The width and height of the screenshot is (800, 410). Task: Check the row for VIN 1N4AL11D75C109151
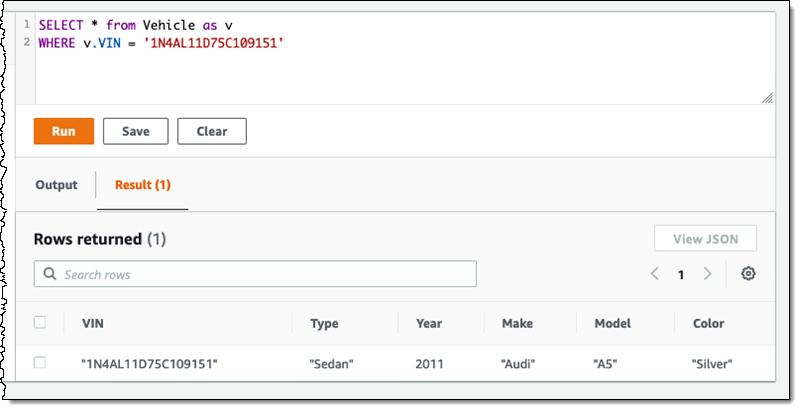pyautogui.click(x=40, y=363)
